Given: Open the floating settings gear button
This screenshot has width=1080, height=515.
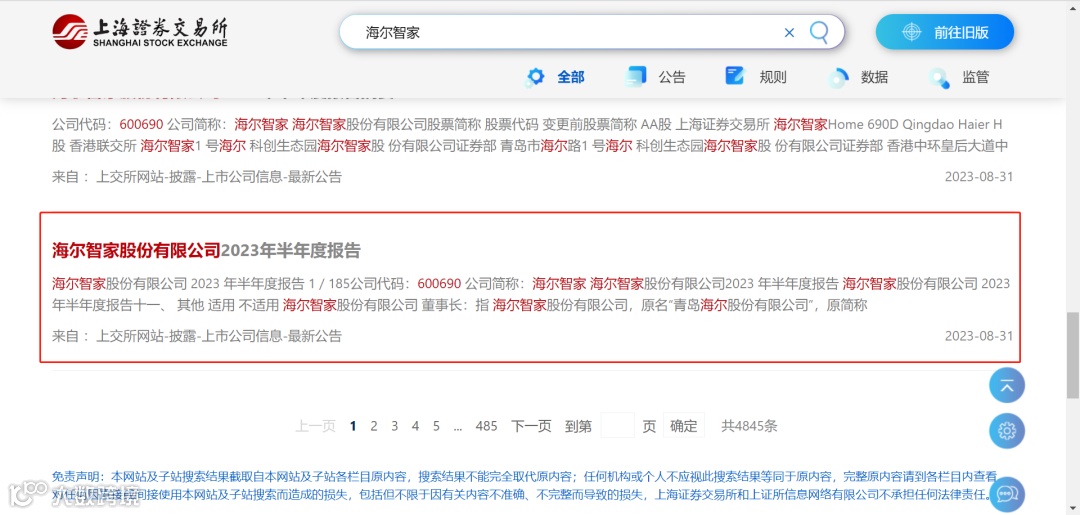Looking at the screenshot, I should coord(1007,432).
